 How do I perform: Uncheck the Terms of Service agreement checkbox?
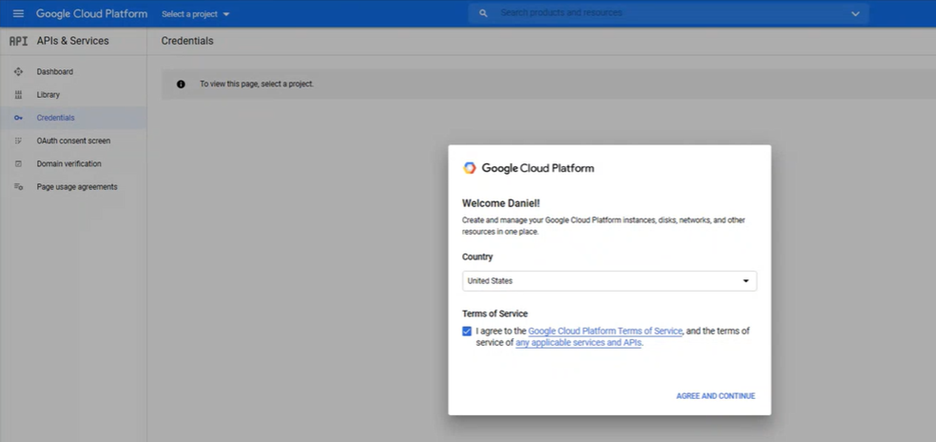(467, 331)
